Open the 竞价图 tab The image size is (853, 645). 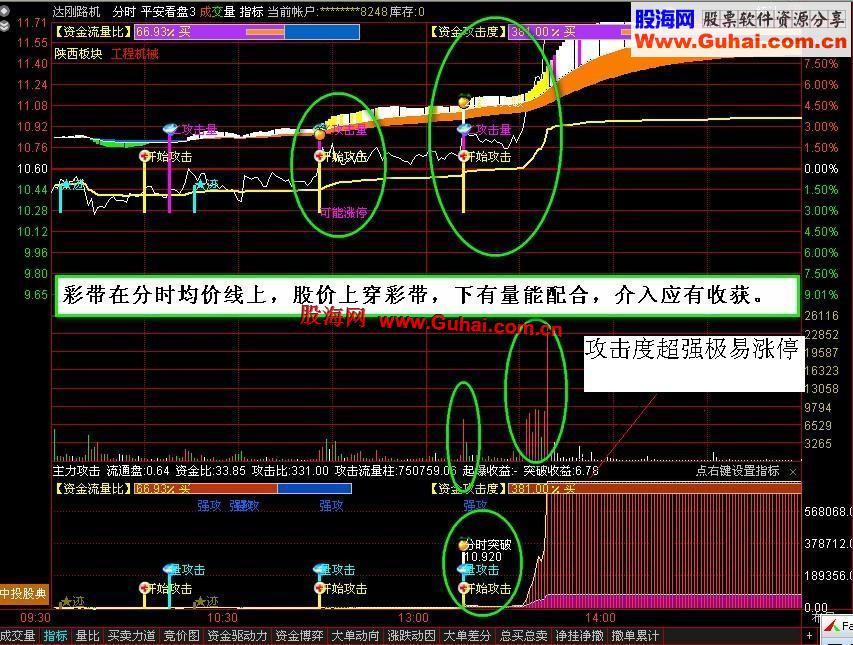181,636
